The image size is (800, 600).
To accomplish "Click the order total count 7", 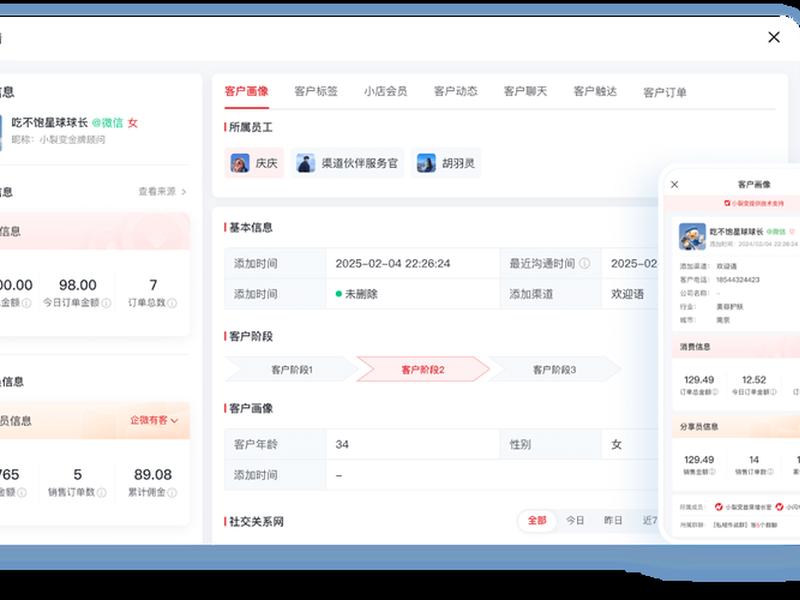I will click(x=153, y=285).
